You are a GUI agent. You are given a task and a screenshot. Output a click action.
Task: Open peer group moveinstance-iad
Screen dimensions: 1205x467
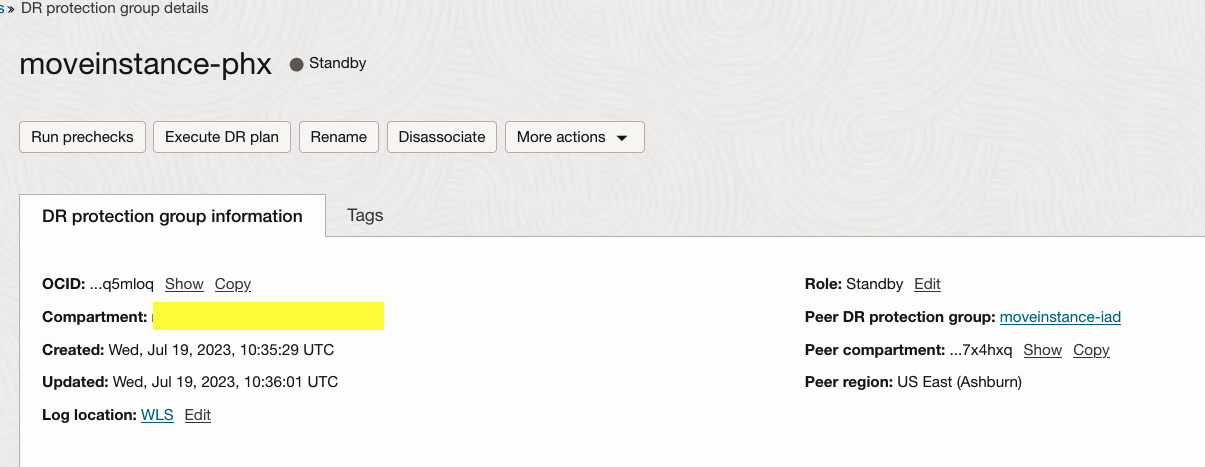click(x=1060, y=317)
